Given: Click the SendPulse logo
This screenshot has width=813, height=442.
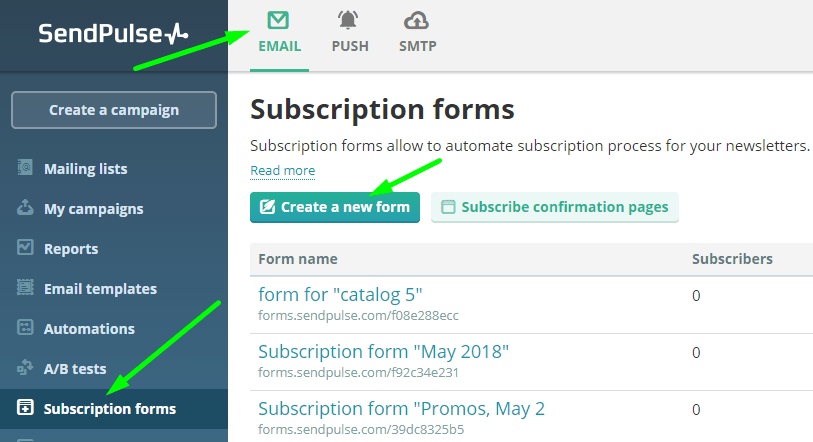Looking at the screenshot, I should pos(113,34).
